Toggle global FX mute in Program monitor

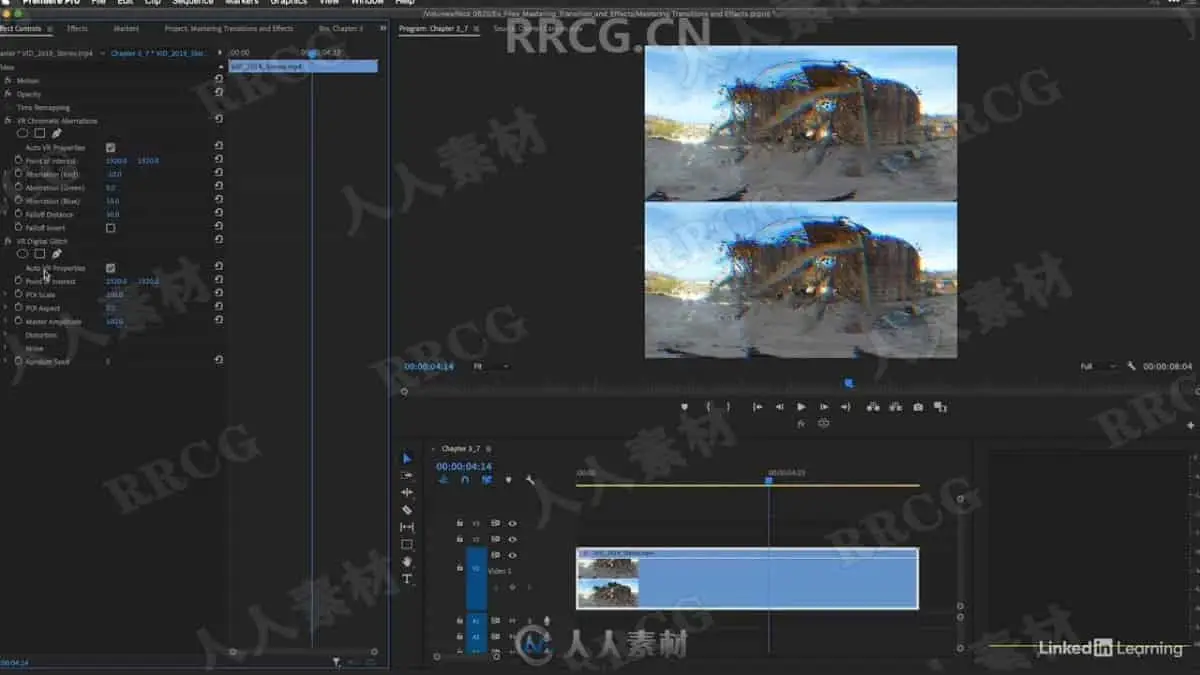[800, 423]
